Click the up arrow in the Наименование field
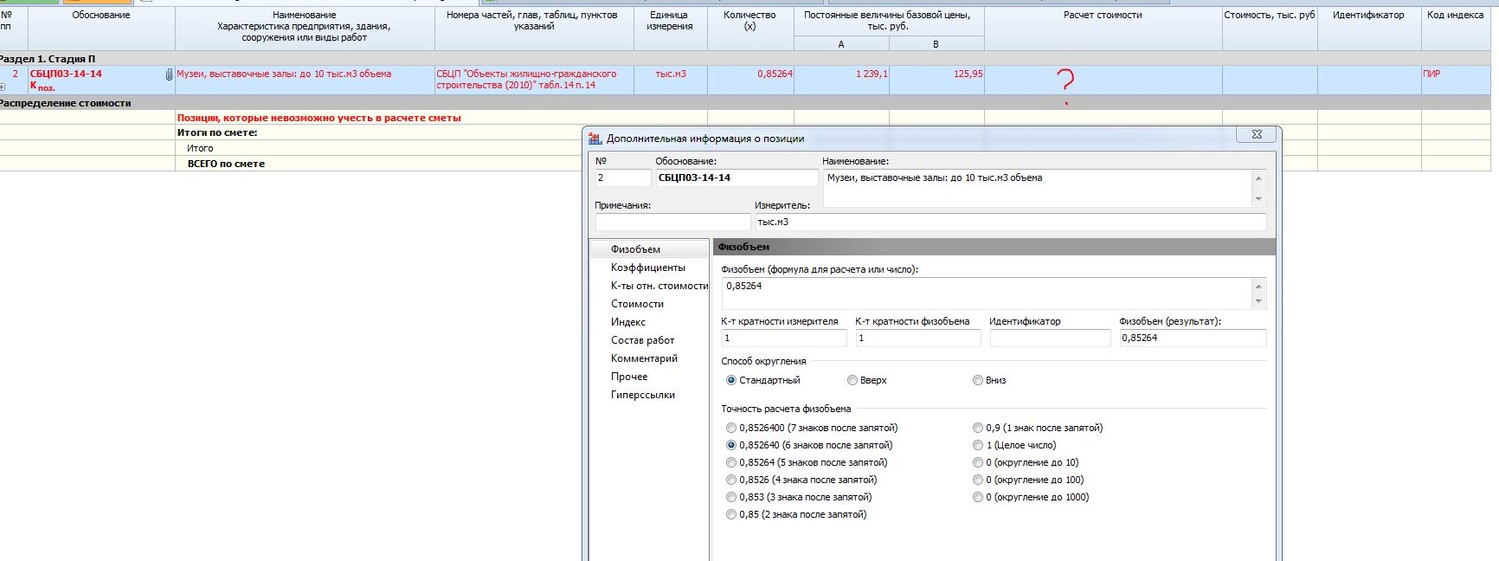Screen dimensions: 1499x561 [x=1258, y=178]
